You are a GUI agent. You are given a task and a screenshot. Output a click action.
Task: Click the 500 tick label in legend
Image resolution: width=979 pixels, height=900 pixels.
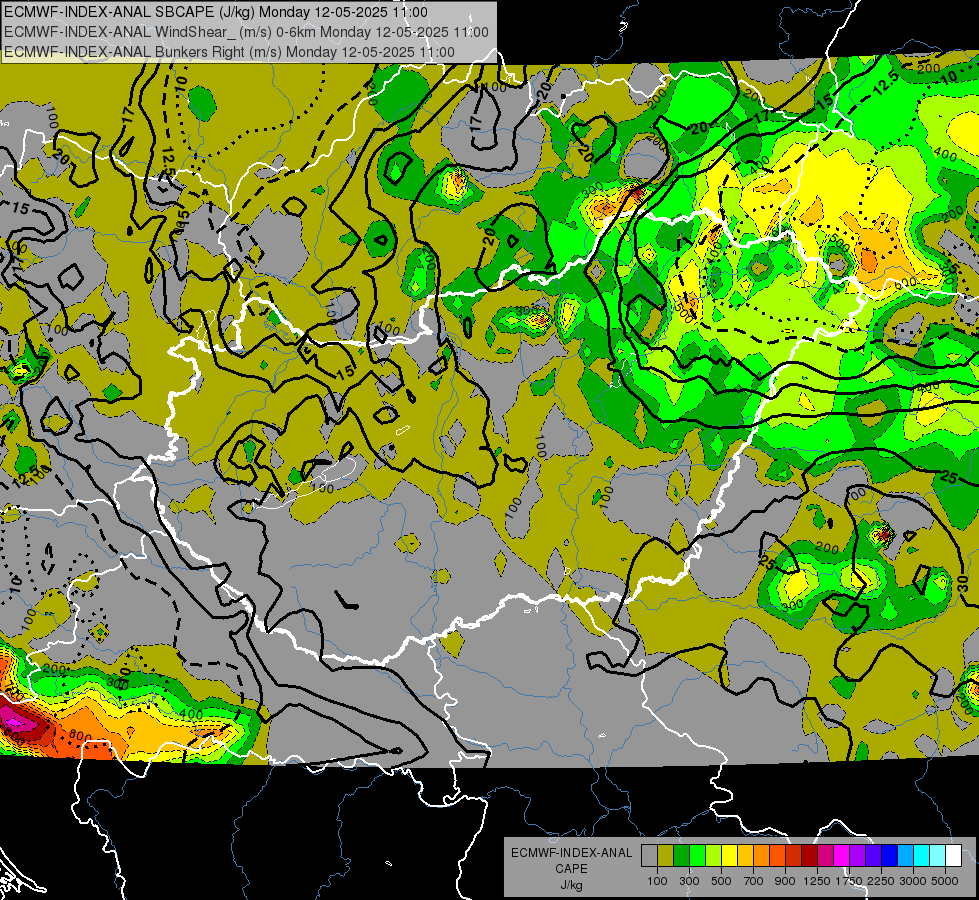pos(721,881)
